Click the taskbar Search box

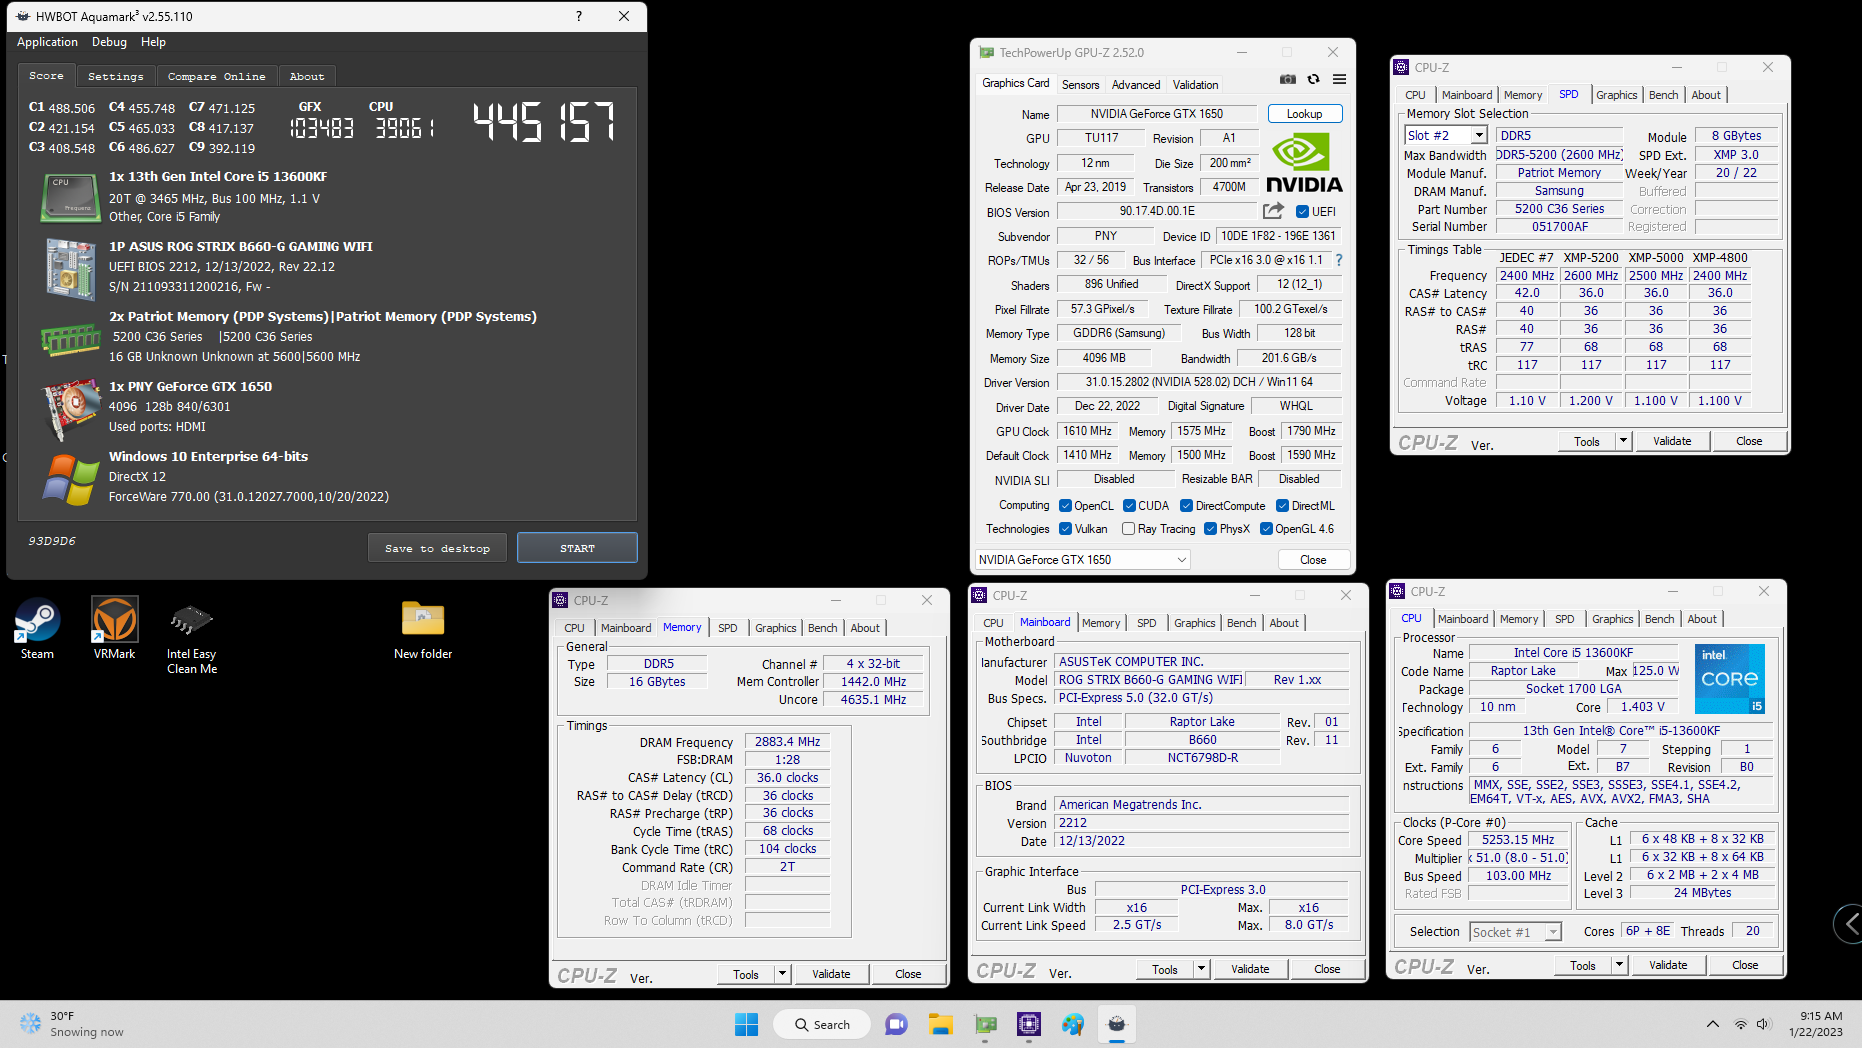pyautogui.click(x=821, y=1024)
